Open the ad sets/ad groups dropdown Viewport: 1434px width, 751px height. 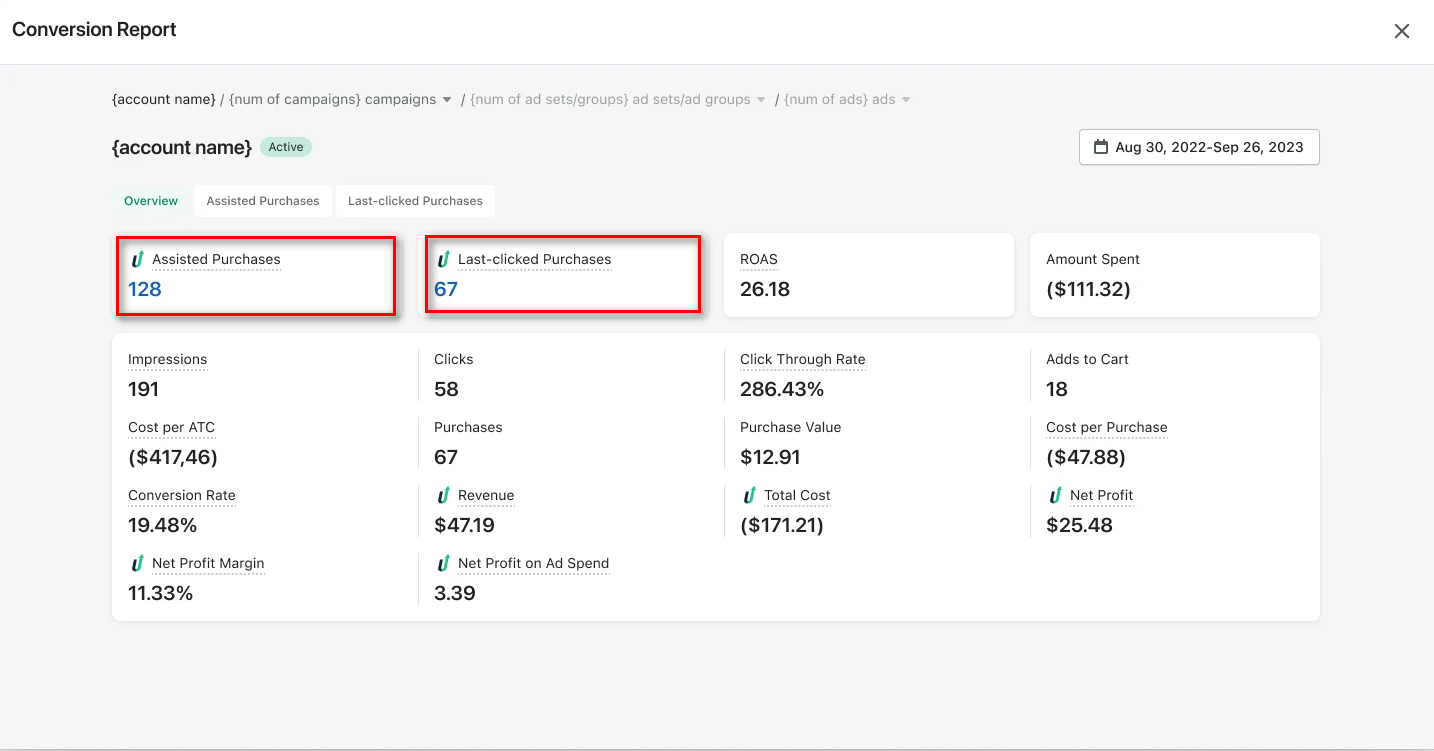760,99
